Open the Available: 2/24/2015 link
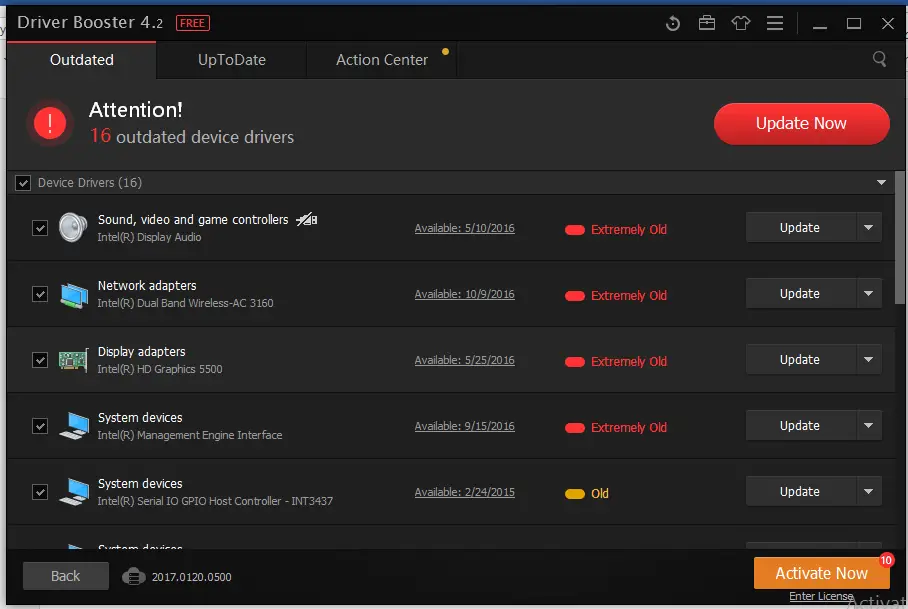Screen dimensions: 908x609 pos(464,492)
